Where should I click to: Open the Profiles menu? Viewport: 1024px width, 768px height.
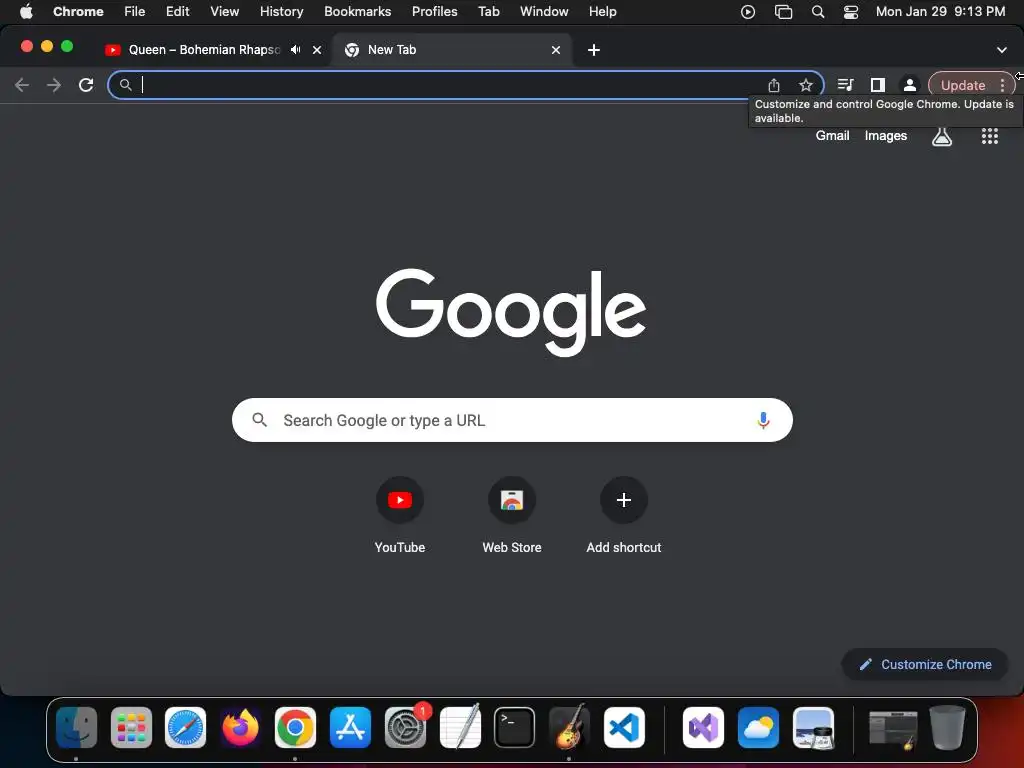coord(434,12)
